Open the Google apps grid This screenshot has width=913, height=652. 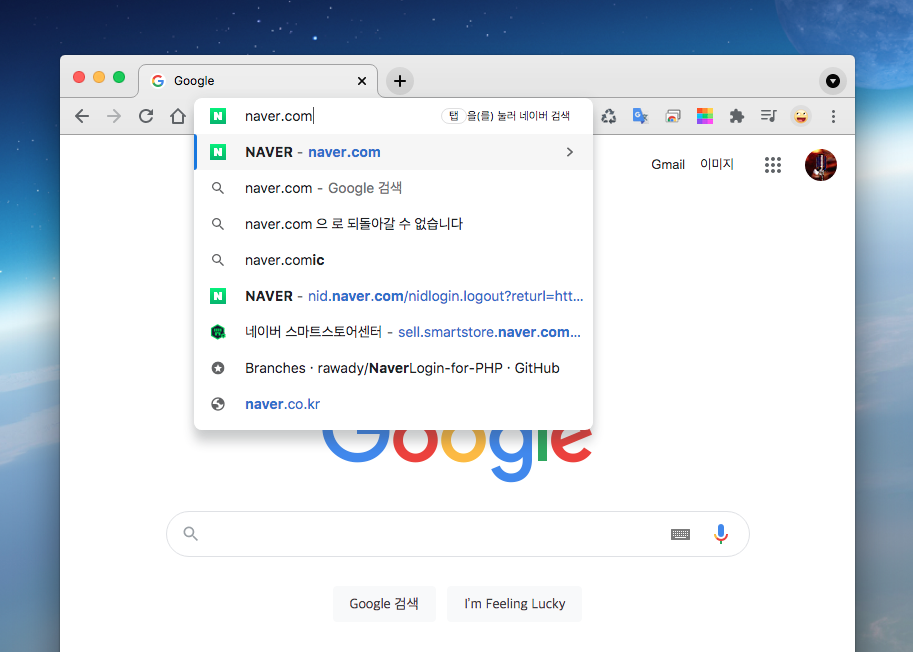[773, 165]
